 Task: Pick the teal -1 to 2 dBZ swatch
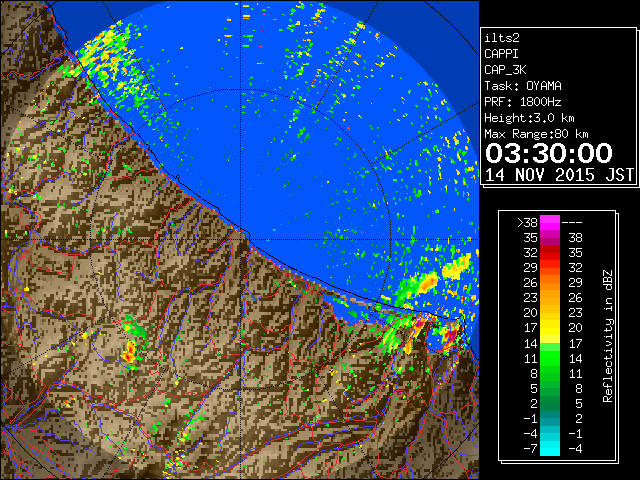550,418
